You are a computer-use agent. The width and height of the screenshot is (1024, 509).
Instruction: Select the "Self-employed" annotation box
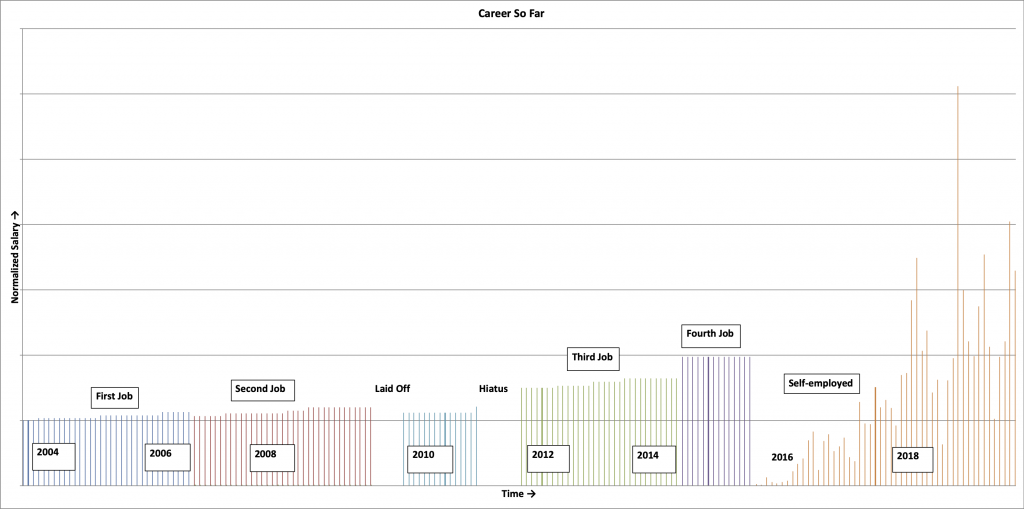(821, 384)
